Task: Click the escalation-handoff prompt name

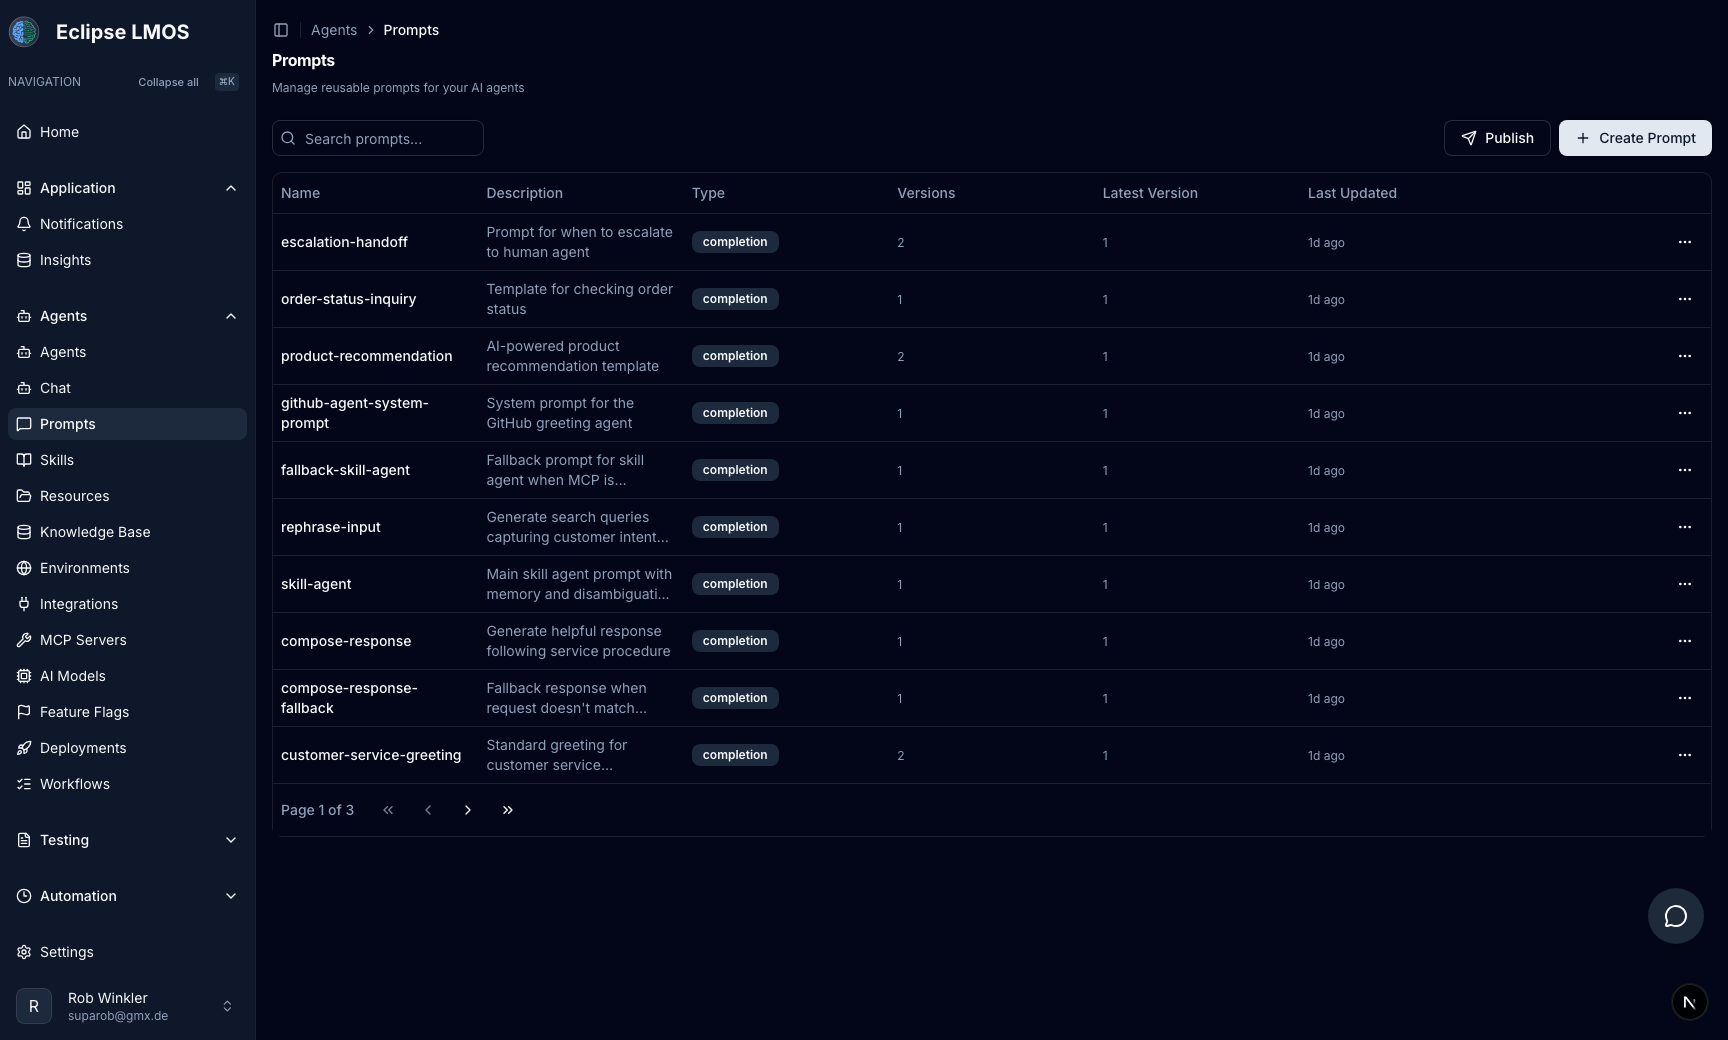Action: tap(344, 242)
